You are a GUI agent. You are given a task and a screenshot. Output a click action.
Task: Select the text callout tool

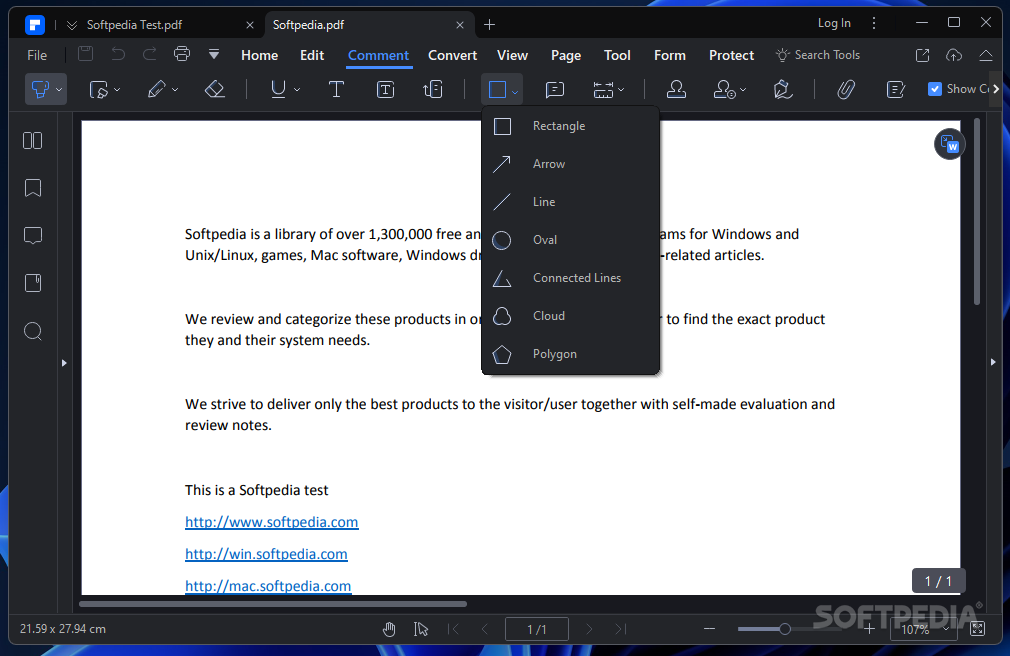tap(433, 90)
